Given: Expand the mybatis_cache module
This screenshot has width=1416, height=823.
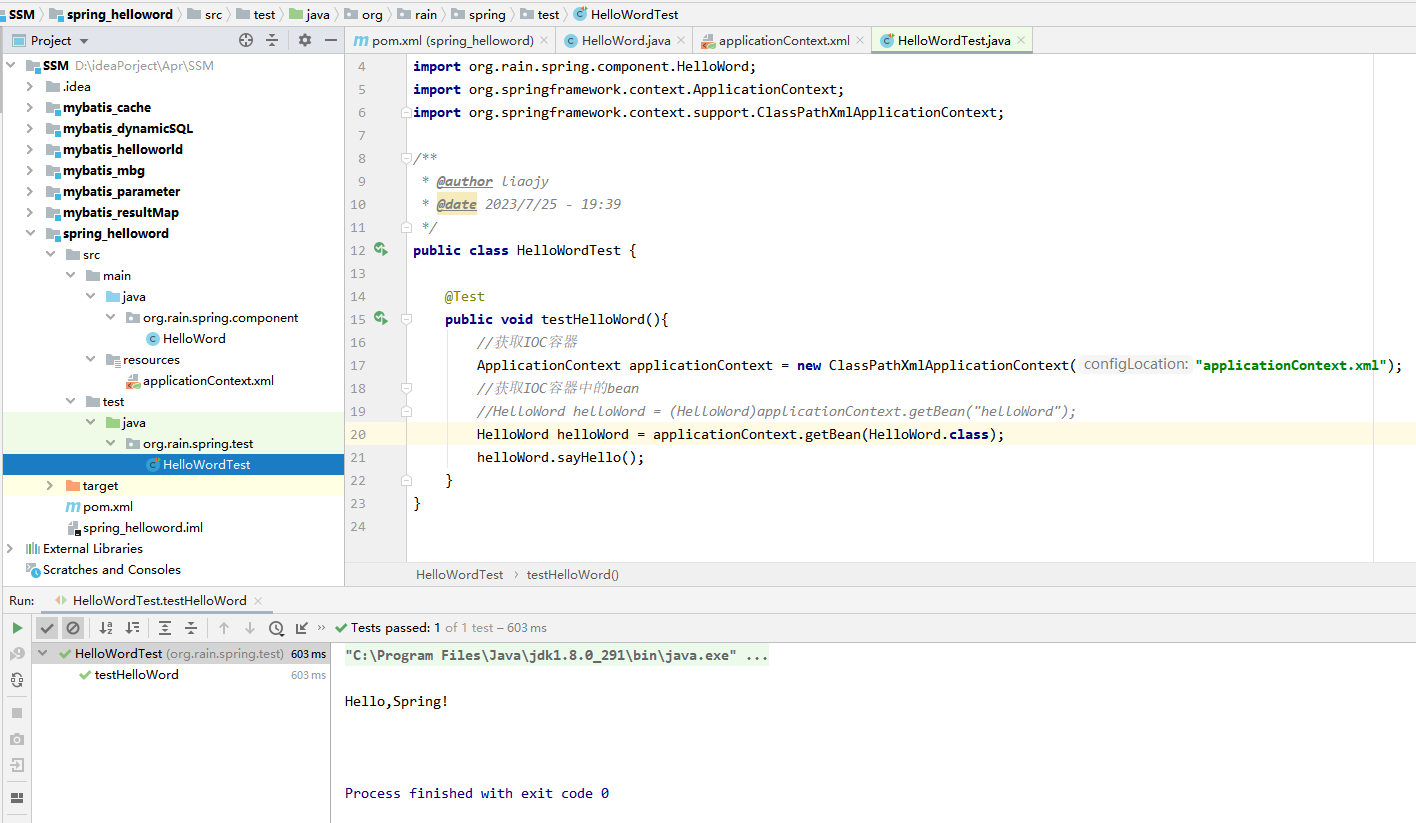Looking at the screenshot, I should pos(30,108).
